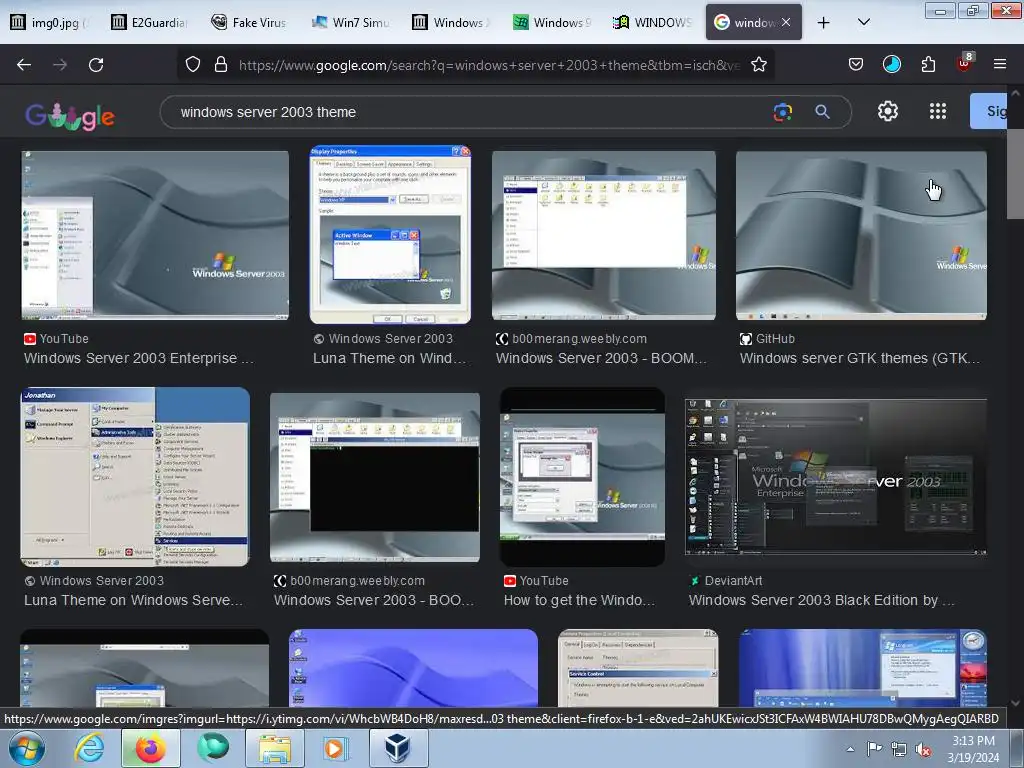Click the scrollbar down arrow
1024x768 pixels.
tap(1015, 703)
